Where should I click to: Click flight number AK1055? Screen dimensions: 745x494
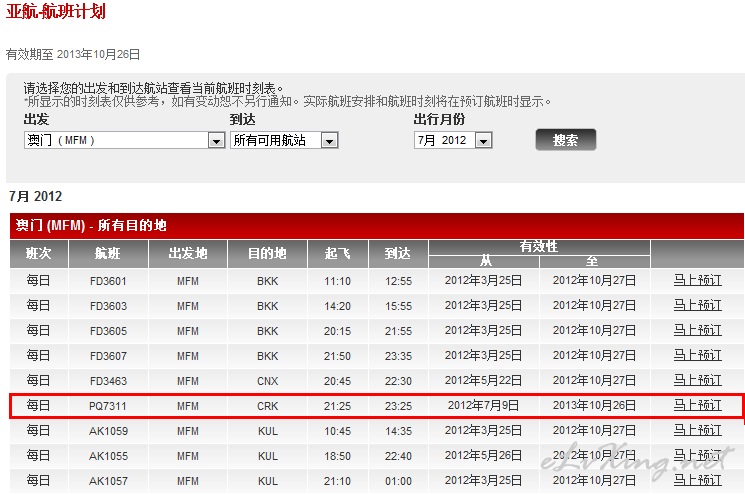point(108,456)
